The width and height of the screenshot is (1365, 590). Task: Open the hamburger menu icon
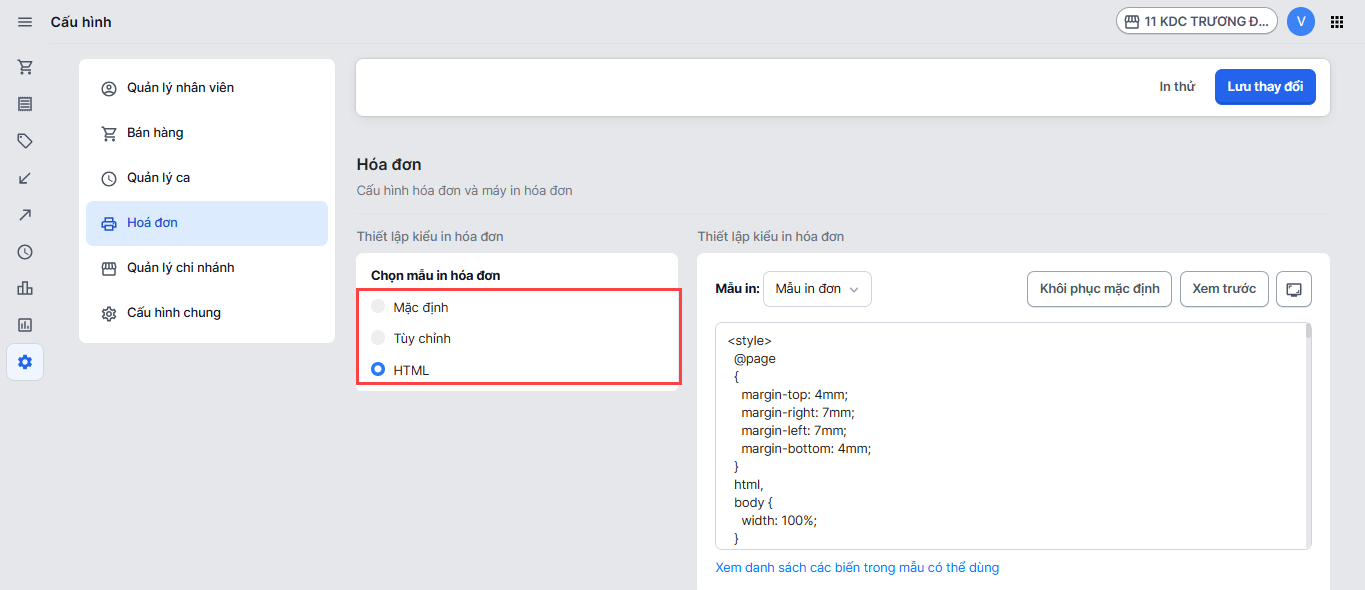pos(25,22)
